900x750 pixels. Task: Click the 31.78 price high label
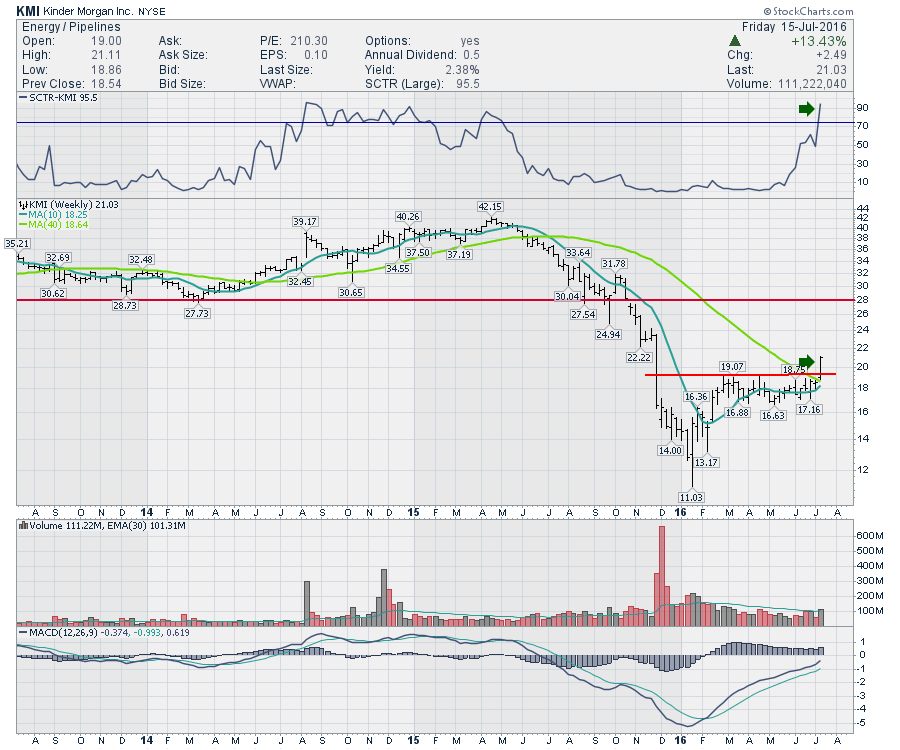(614, 263)
